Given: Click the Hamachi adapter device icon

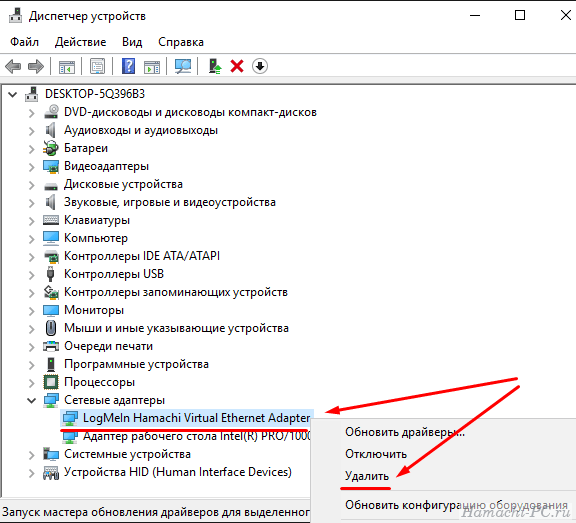Looking at the screenshot, I should (70, 418).
